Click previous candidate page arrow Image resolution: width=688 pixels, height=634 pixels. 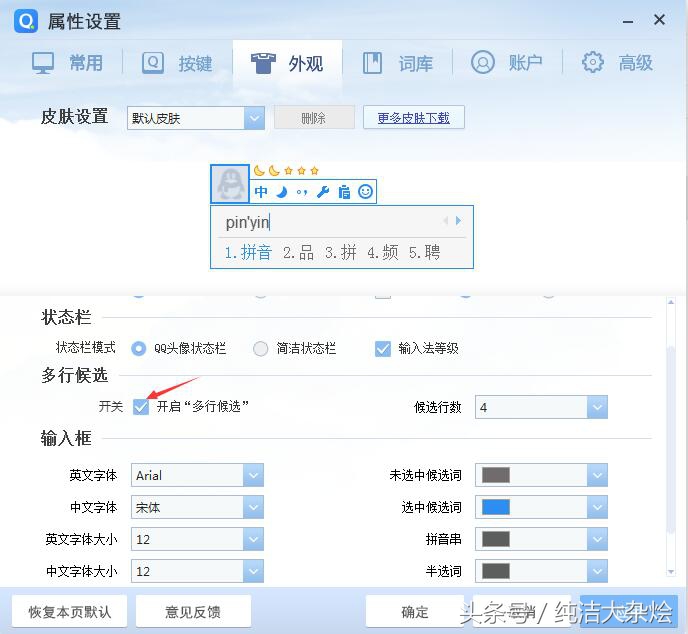[445, 221]
